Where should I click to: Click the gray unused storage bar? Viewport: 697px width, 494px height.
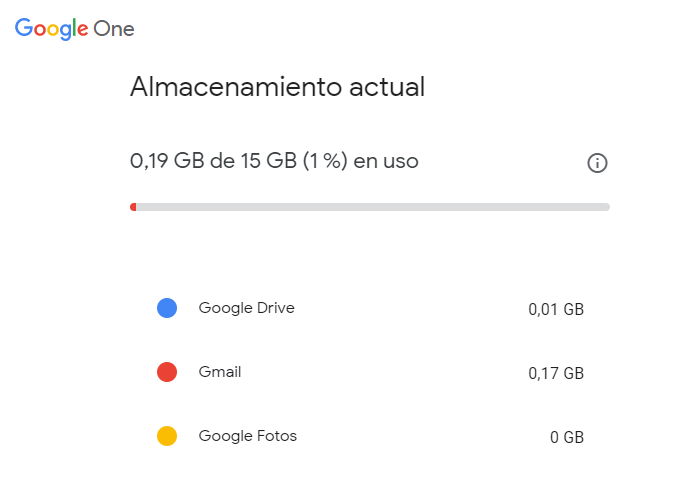pyautogui.click(x=373, y=207)
